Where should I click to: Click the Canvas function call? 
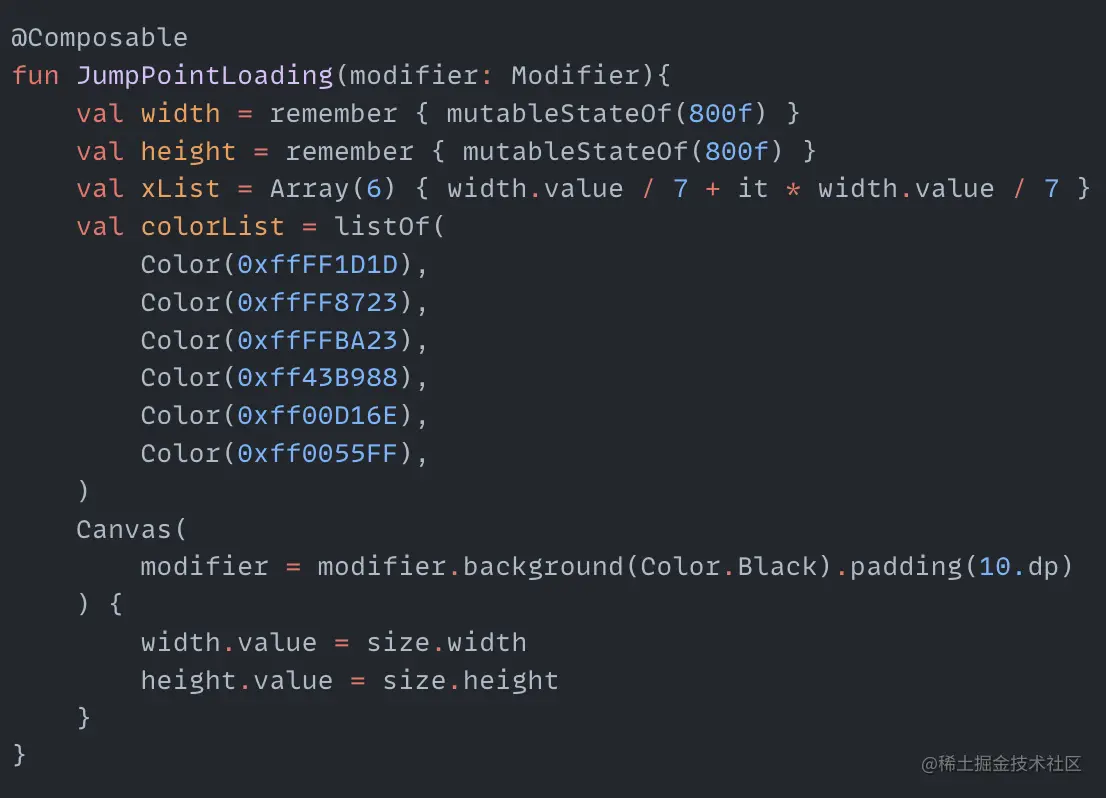click(x=123, y=529)
